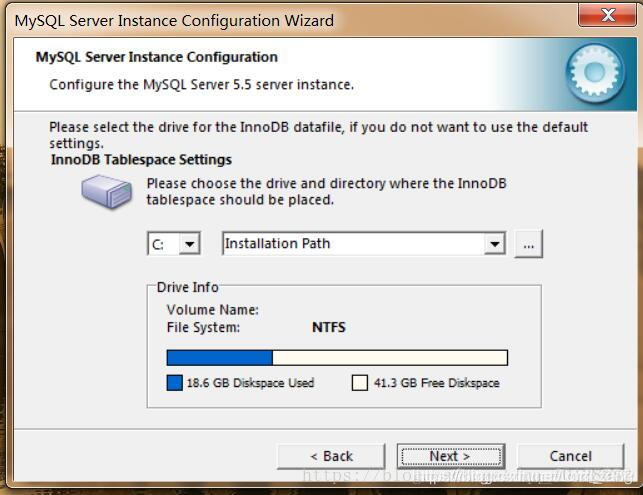Click the Installation Path combo box field

[x=364, y=244]
